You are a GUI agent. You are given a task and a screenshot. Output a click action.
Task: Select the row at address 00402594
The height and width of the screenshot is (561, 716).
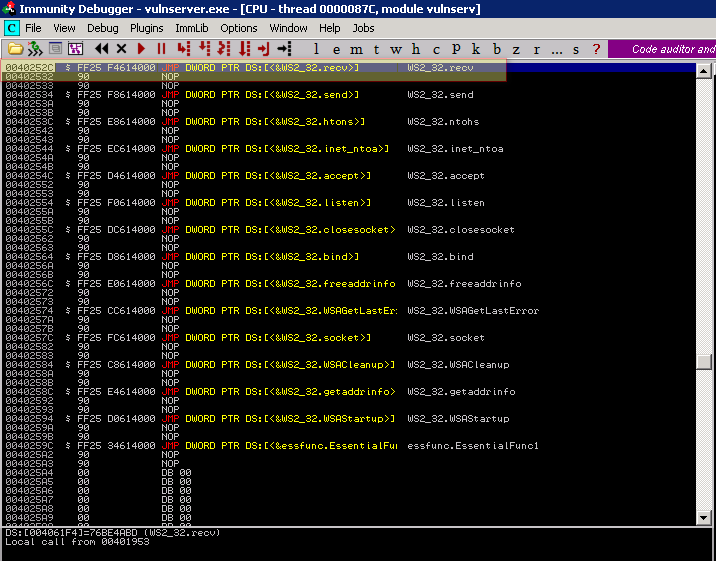click(348, 418)
